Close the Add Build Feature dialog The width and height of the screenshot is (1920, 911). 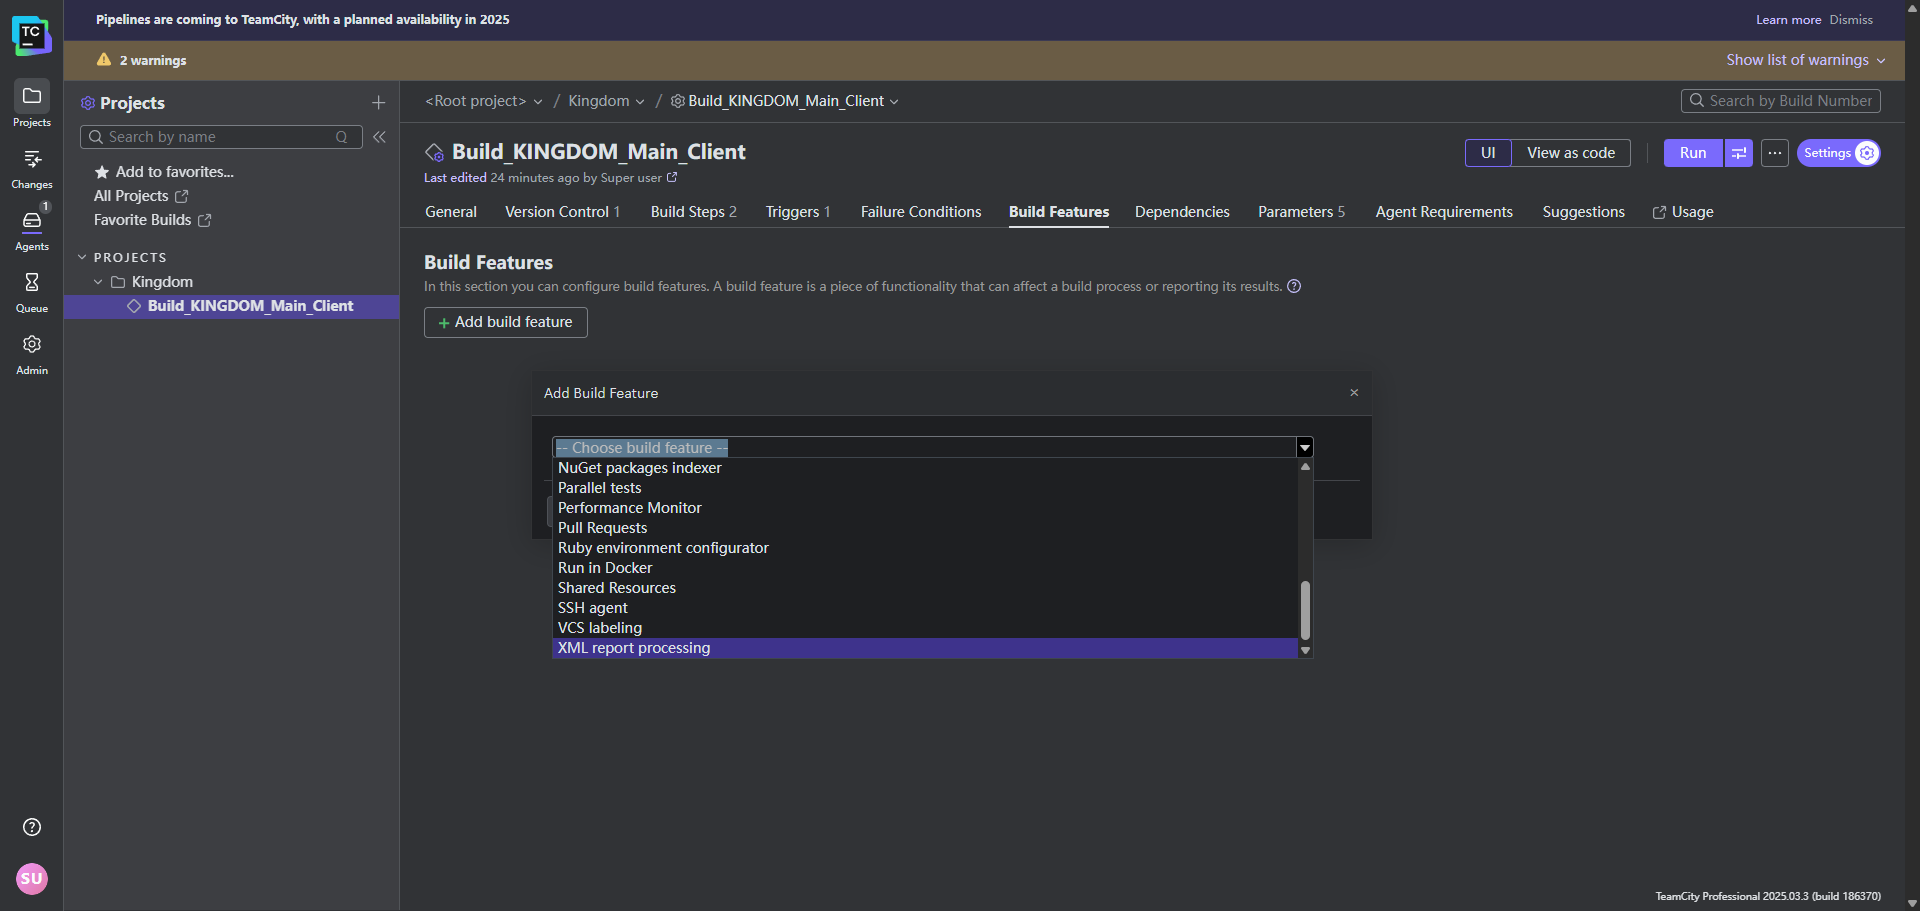coord(1354,393)
